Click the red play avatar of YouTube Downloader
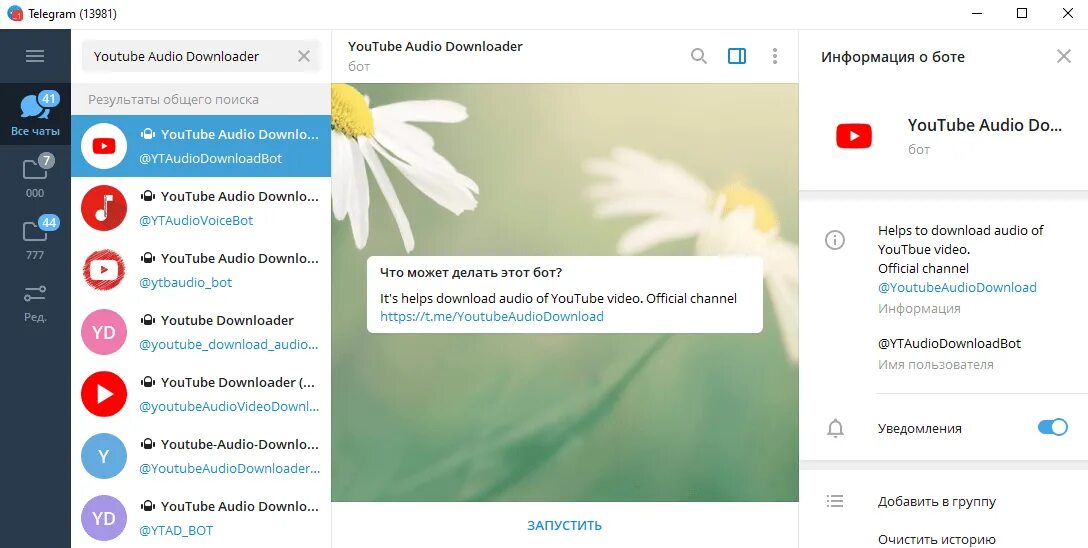This screenshot has height=548, width=1088. [x=104, y=394]
